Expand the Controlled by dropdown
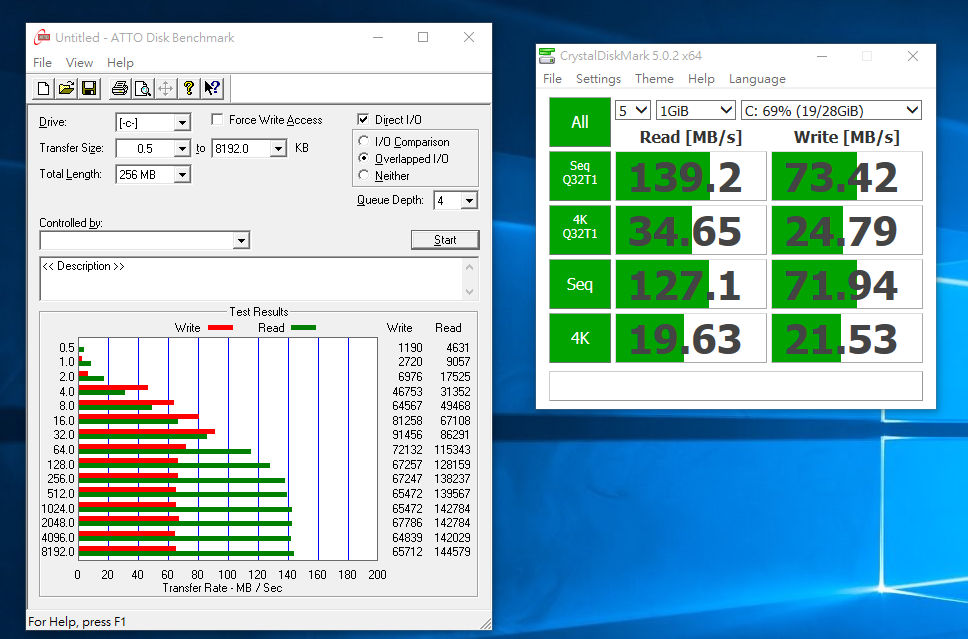This screenshot has height=639, width=968. tap(241, 240)
